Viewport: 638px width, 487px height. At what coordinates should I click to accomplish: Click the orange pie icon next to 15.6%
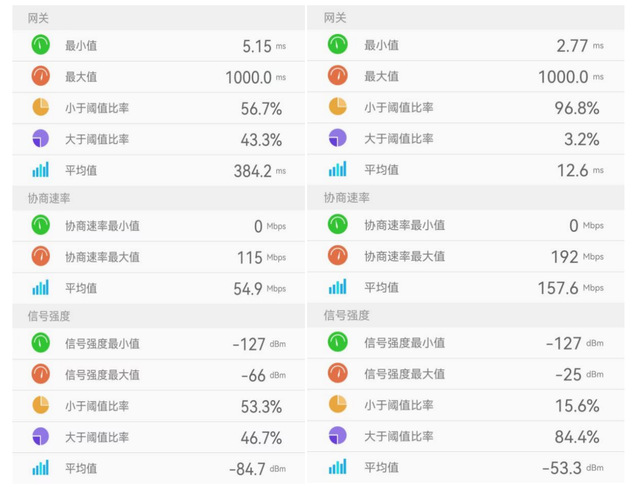click(338, 405)
